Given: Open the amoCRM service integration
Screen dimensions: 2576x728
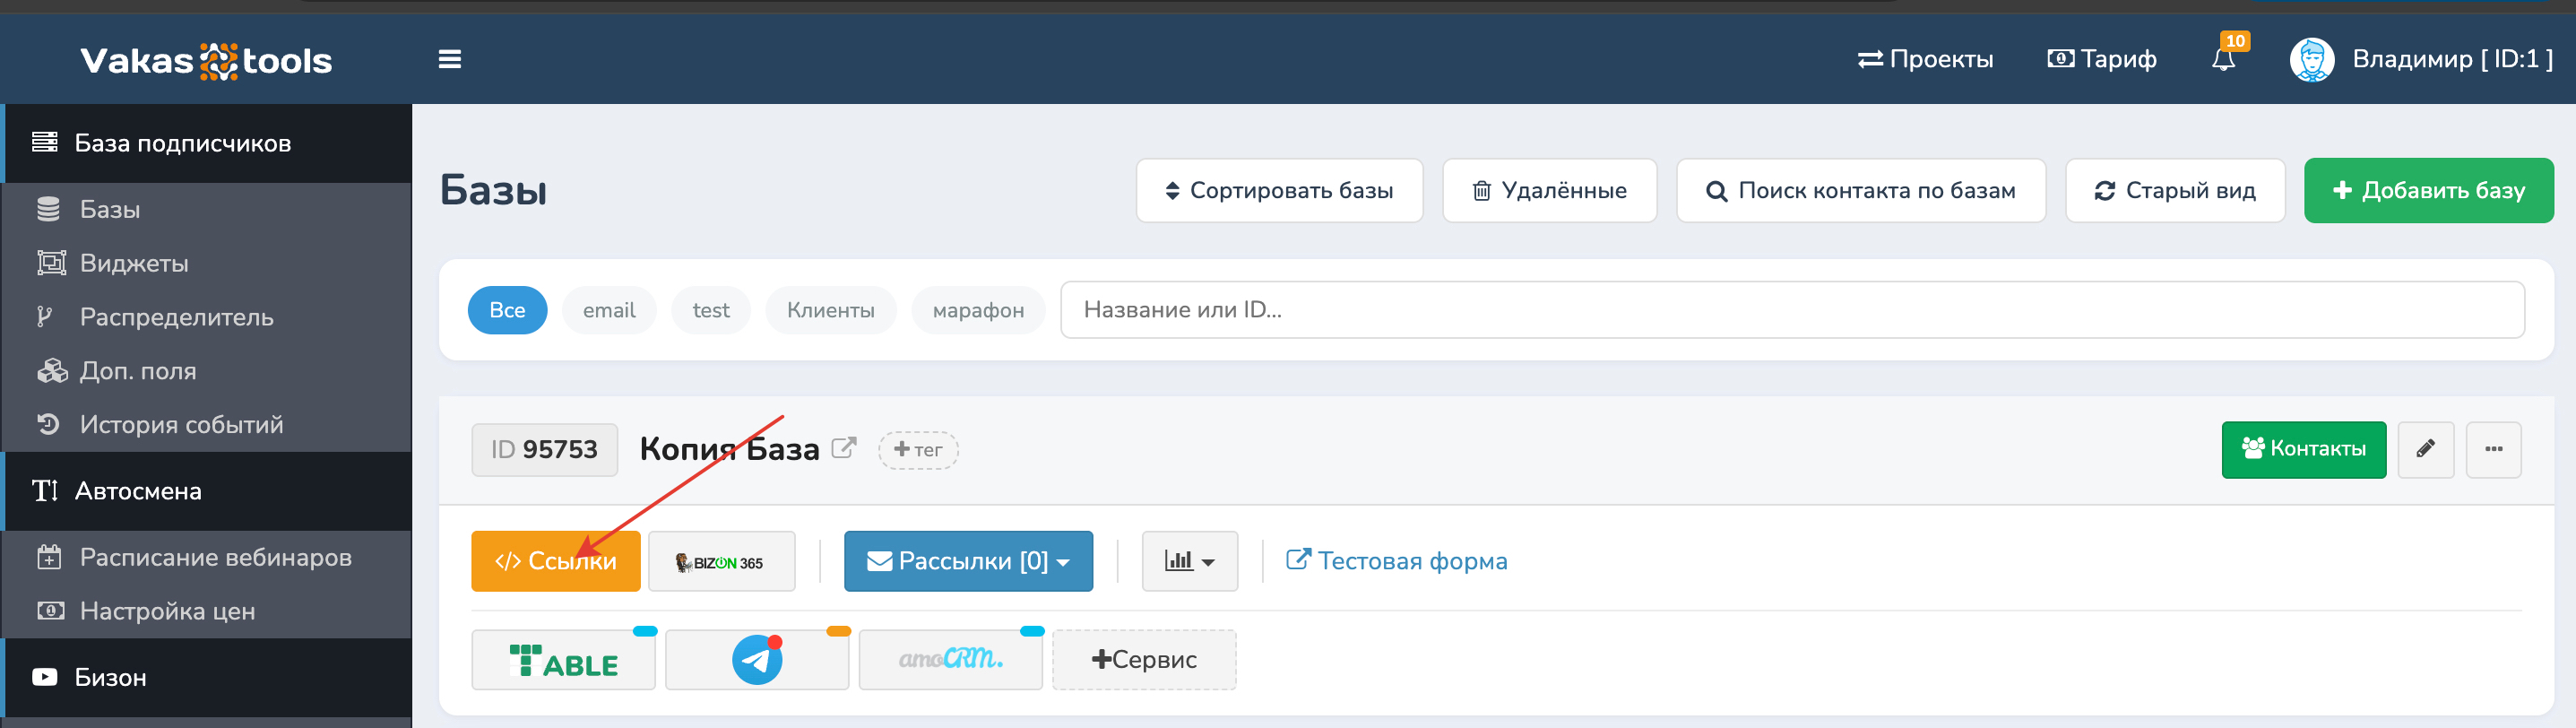Looking at the screenshot, I should tap(950, 660).
